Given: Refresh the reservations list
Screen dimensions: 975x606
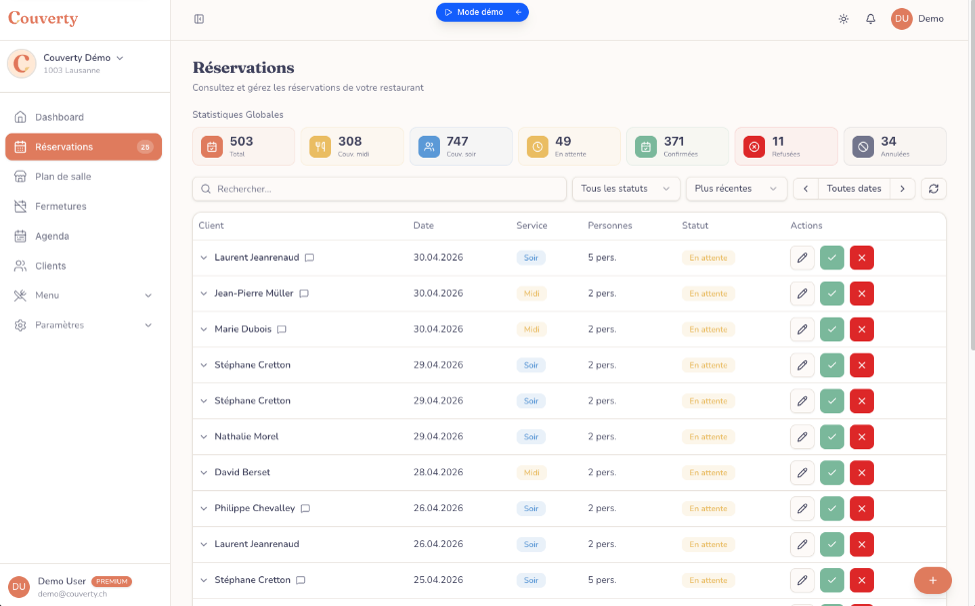Looking at the screenshot, I should click(933, 189).
